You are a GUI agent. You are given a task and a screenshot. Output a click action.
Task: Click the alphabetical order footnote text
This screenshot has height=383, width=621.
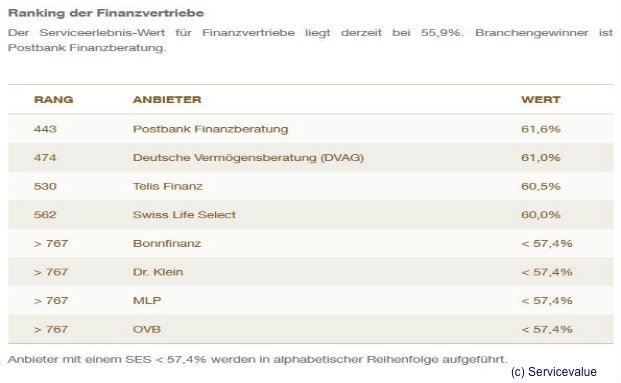pyautogui.click(x=257, y=360)
